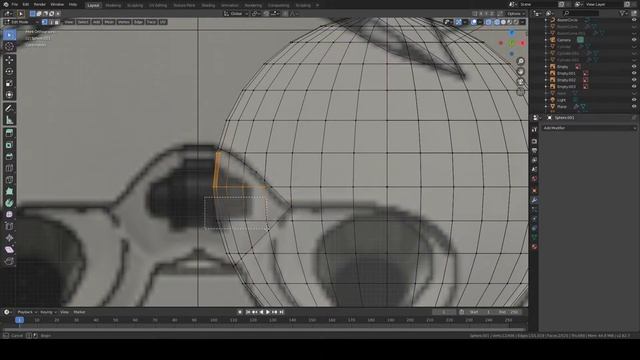Open the Modifiers wrench properties tab

pos(534,200)
